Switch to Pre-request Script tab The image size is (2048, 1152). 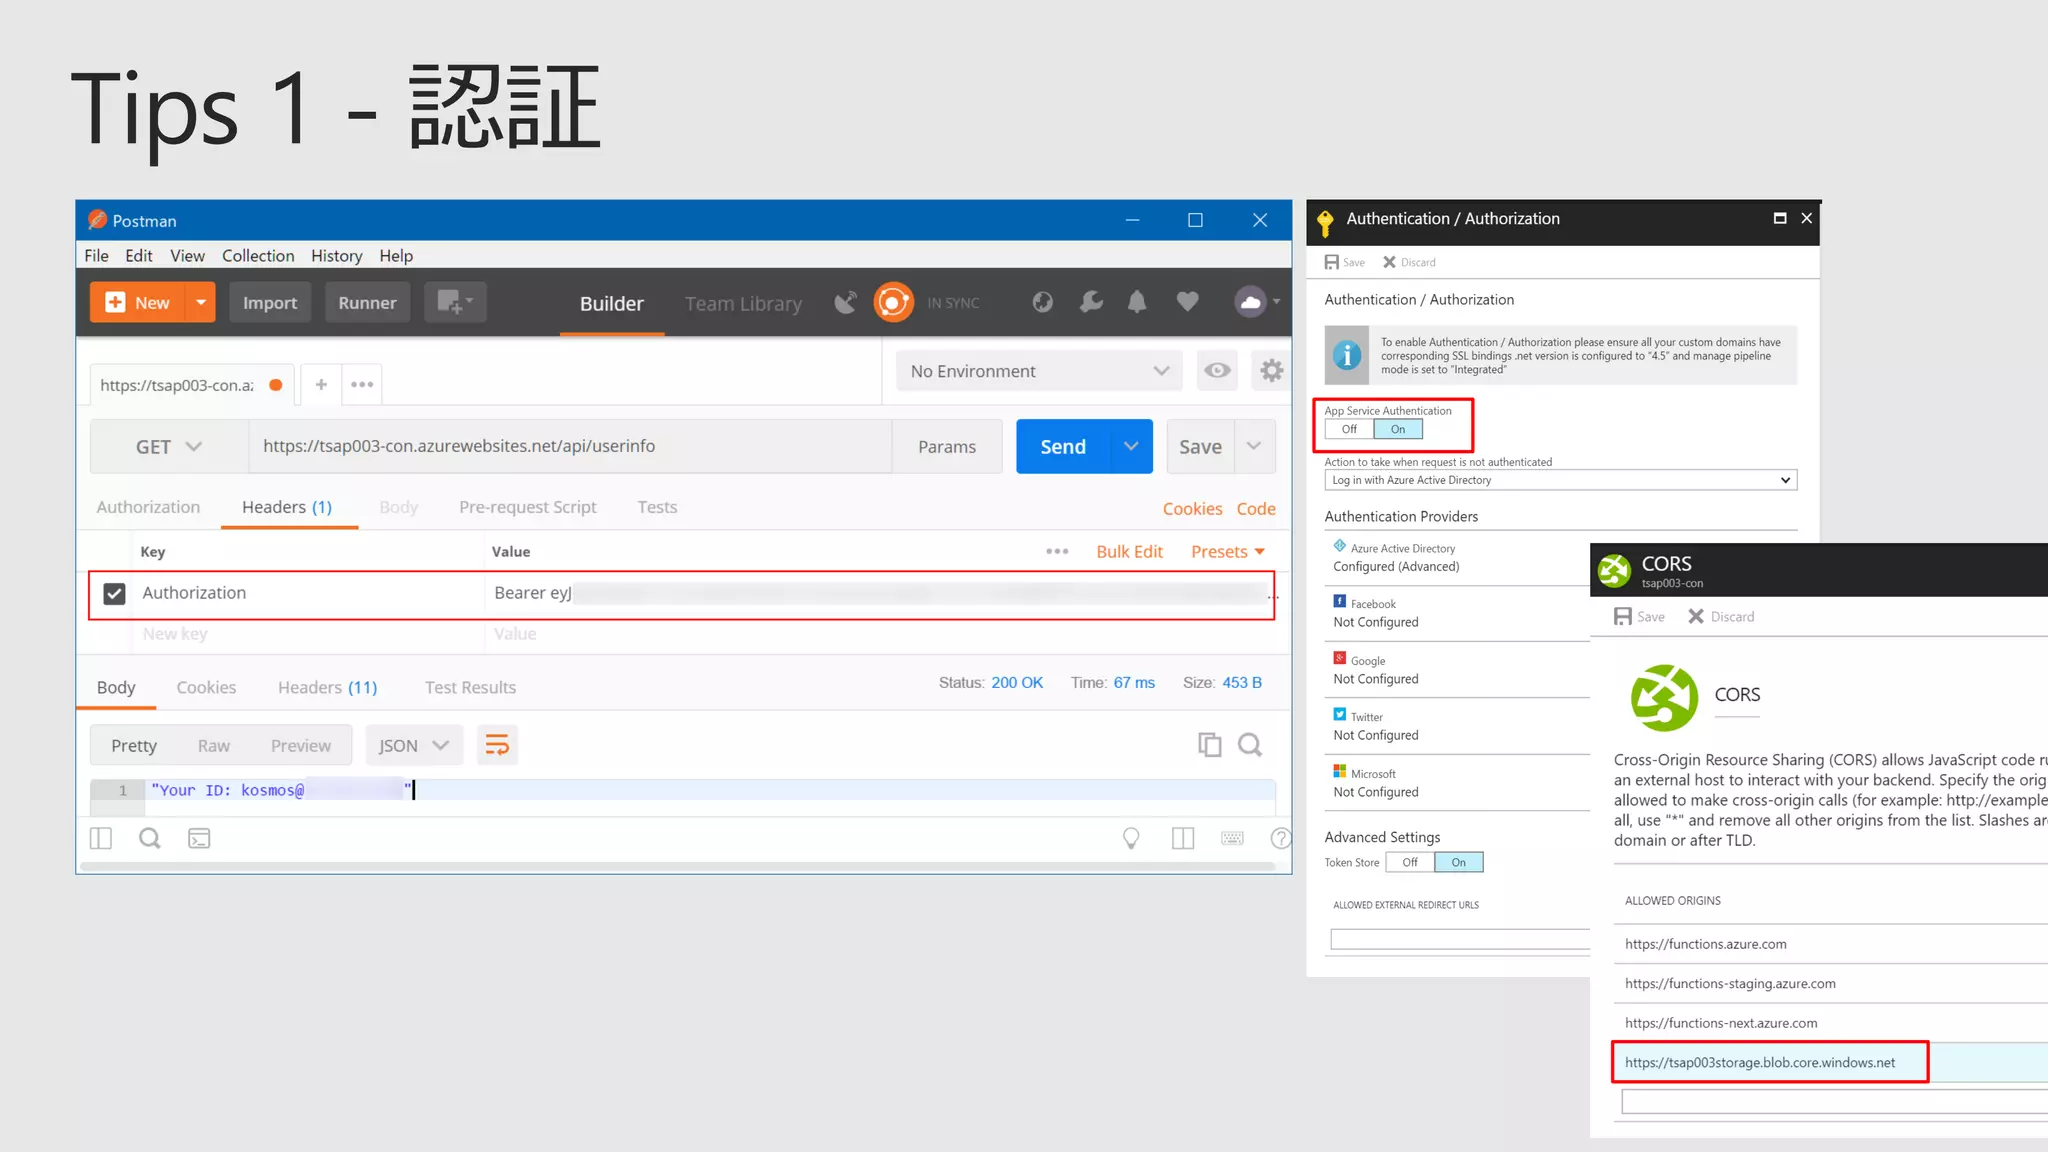(x=527, y=507)
